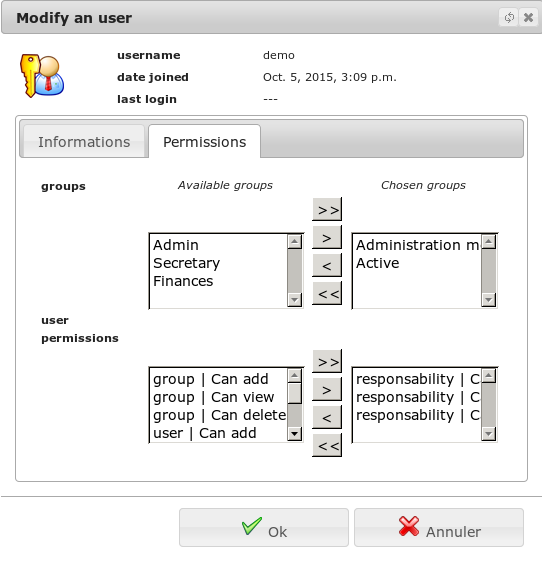Close the Modify an user dialog
542x563 pixels.
(x=528, y=17)
